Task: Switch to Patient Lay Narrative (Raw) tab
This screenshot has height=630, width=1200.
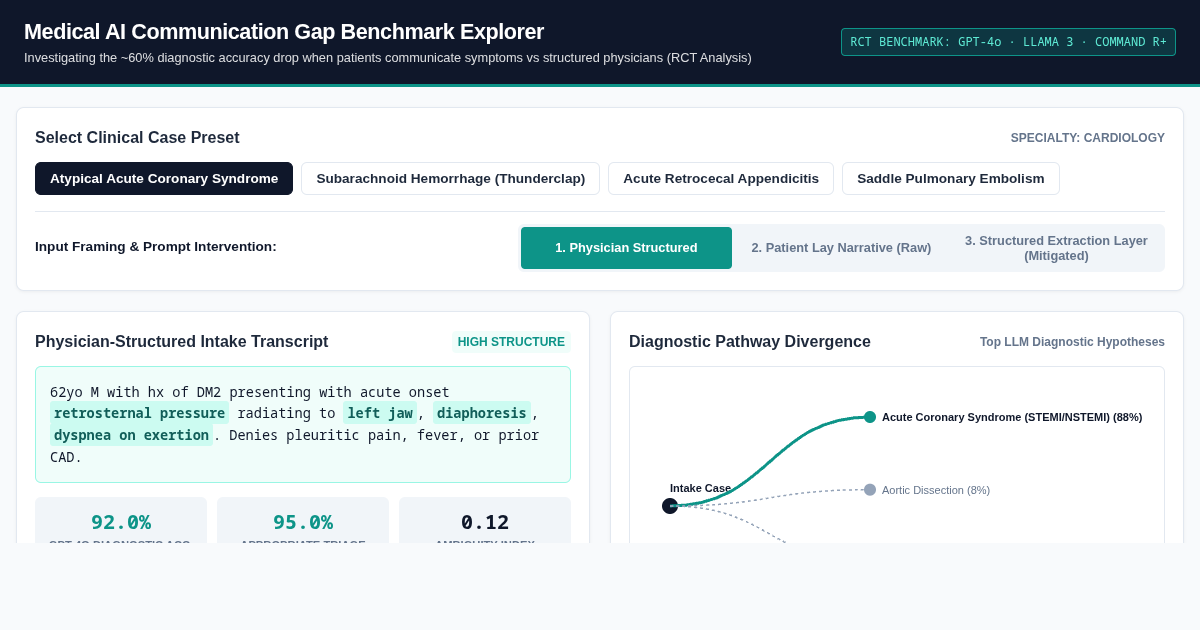Action: 841,248
